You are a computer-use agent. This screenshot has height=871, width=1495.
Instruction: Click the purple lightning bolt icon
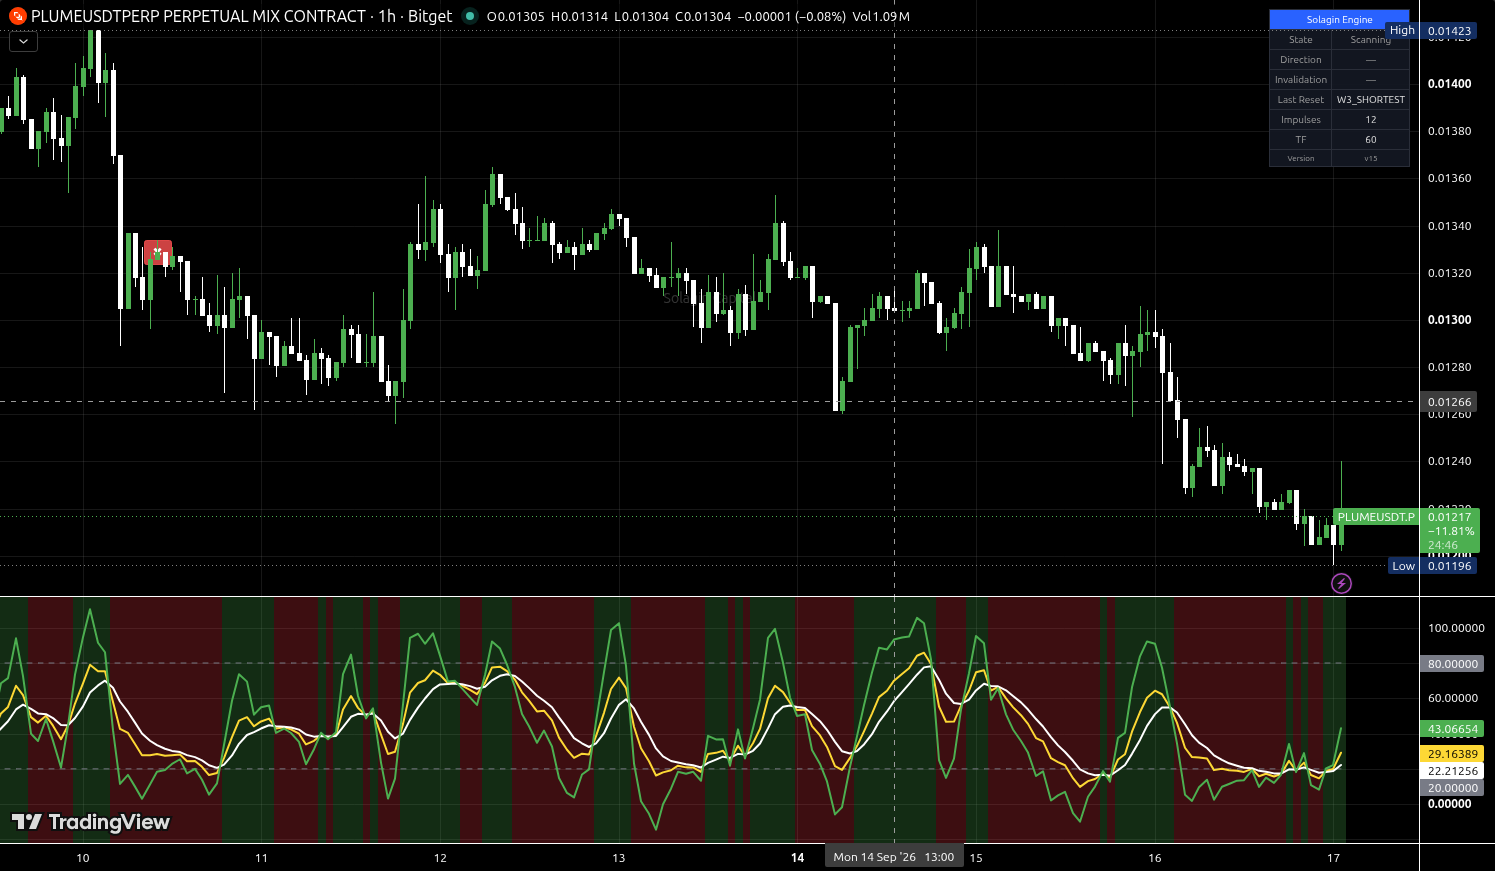coord(1341,583)
